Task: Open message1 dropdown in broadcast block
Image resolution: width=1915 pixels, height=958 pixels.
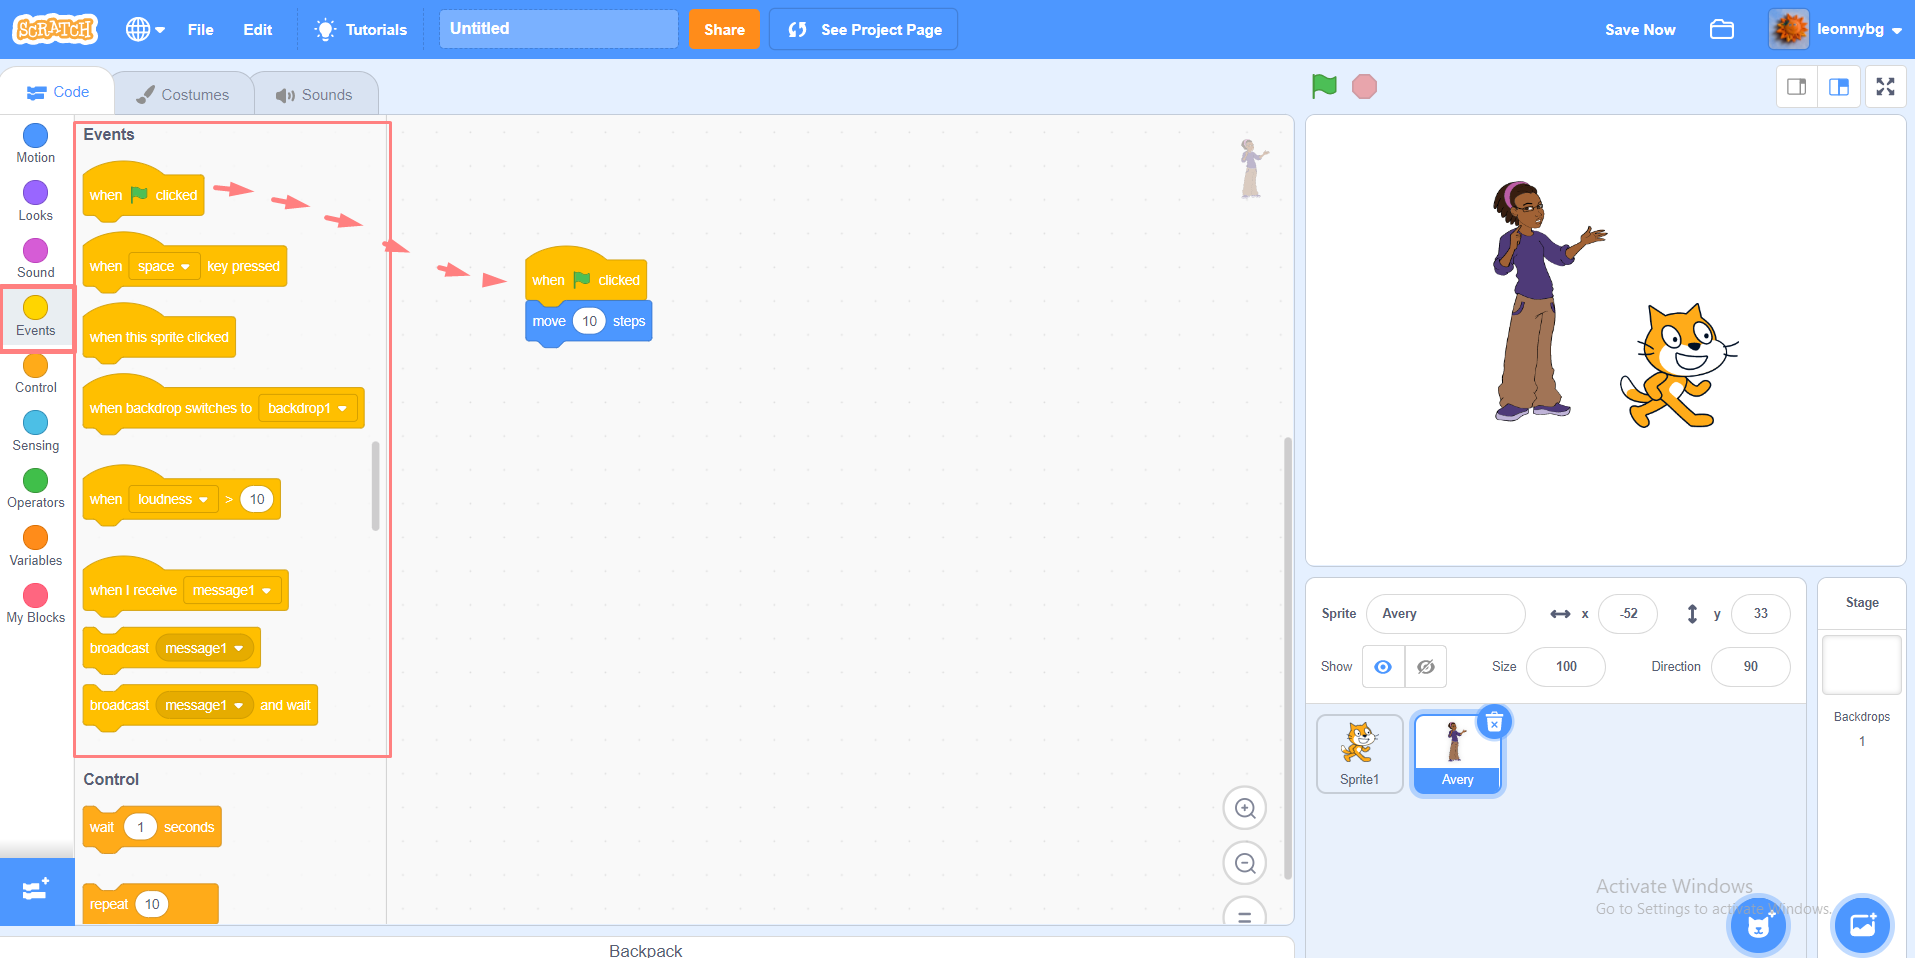Action: [x=205, y=648]
